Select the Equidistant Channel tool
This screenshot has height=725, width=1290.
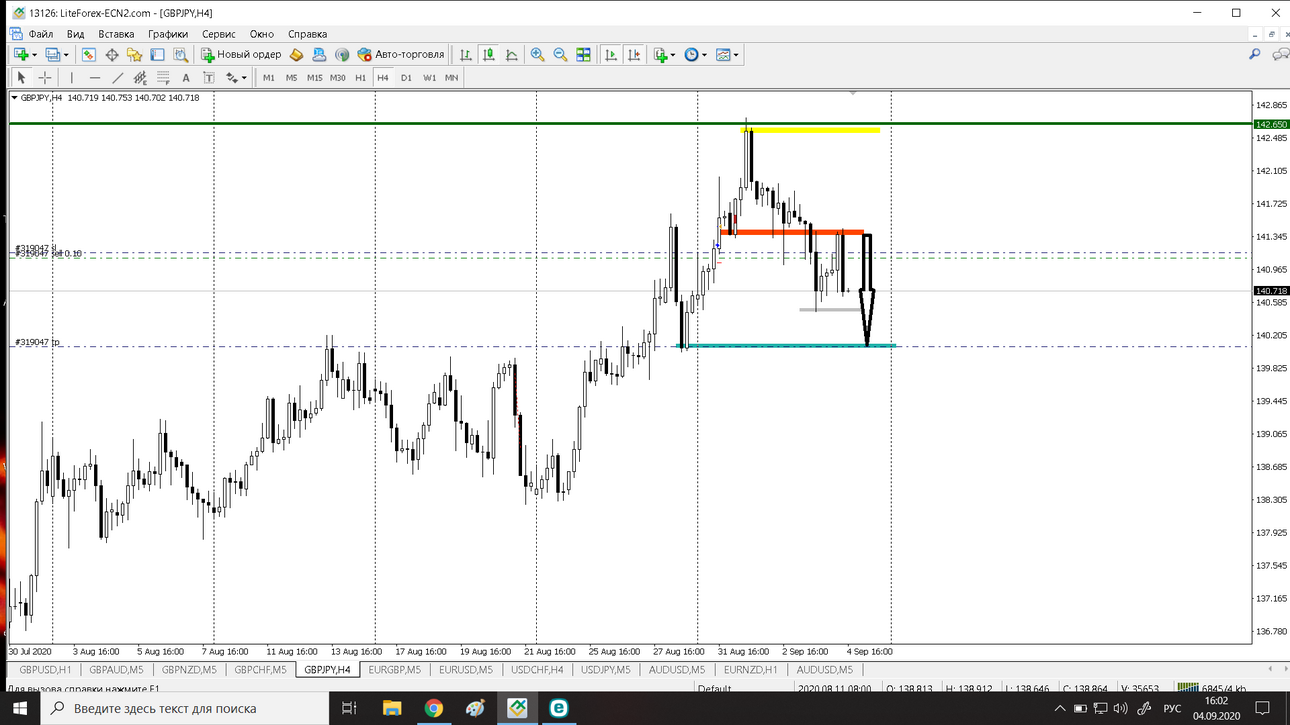click(141, 77)
